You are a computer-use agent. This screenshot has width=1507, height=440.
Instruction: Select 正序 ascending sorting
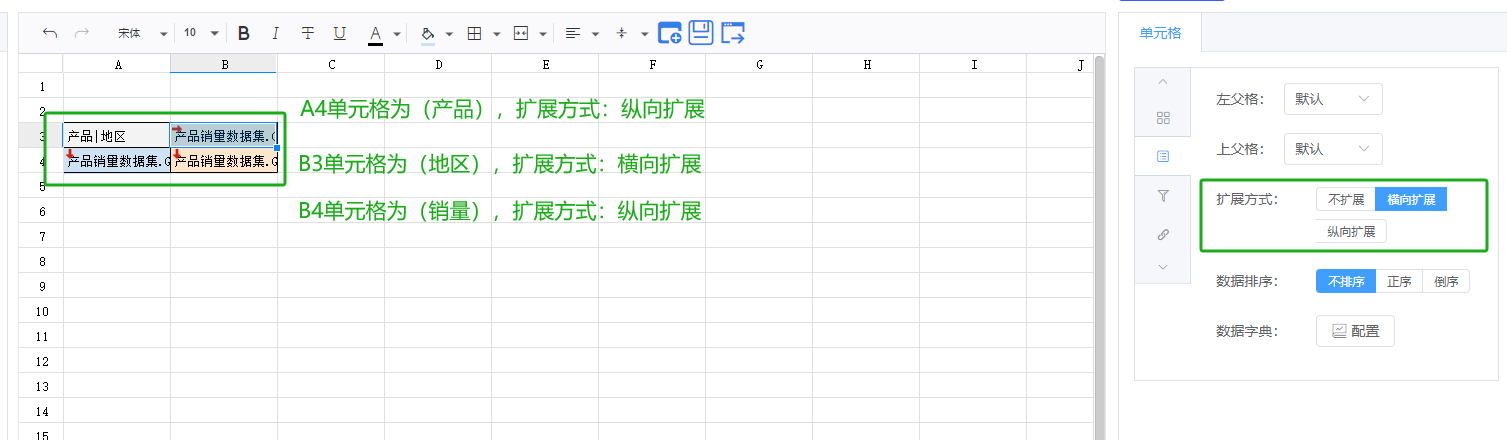(x=1399, y=281)
